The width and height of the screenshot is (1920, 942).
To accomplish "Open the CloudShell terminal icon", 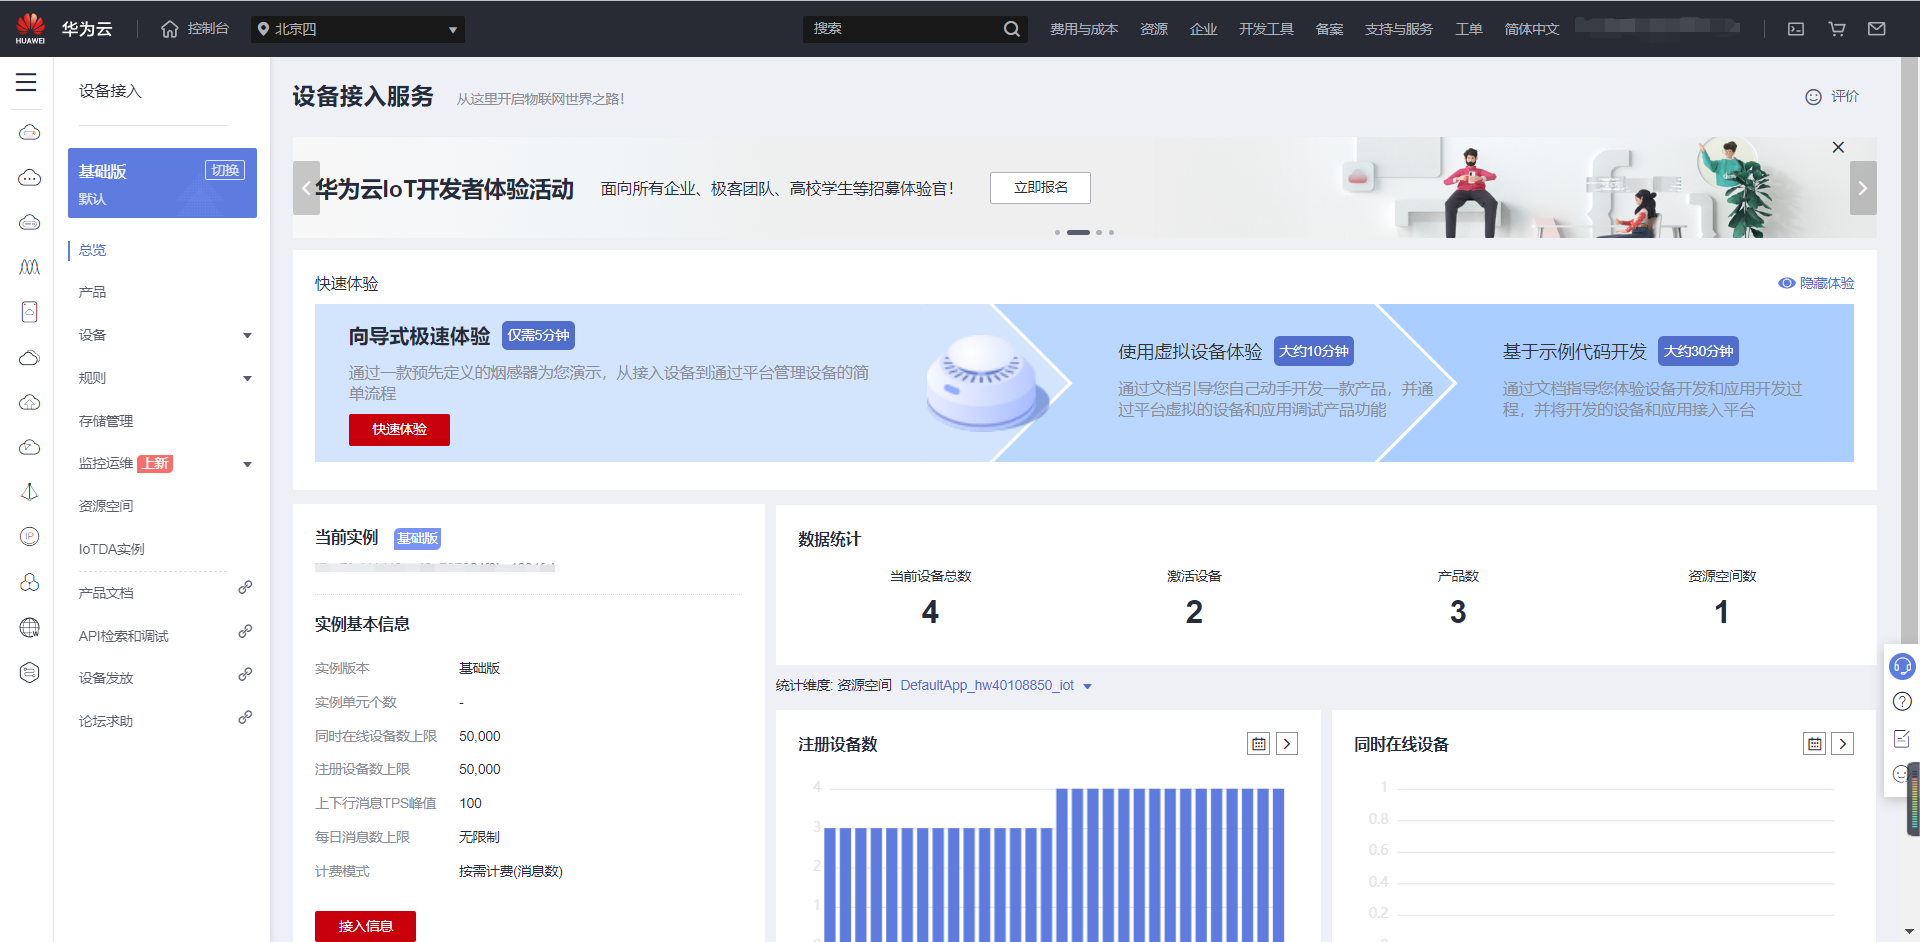I will (1796, 29).
